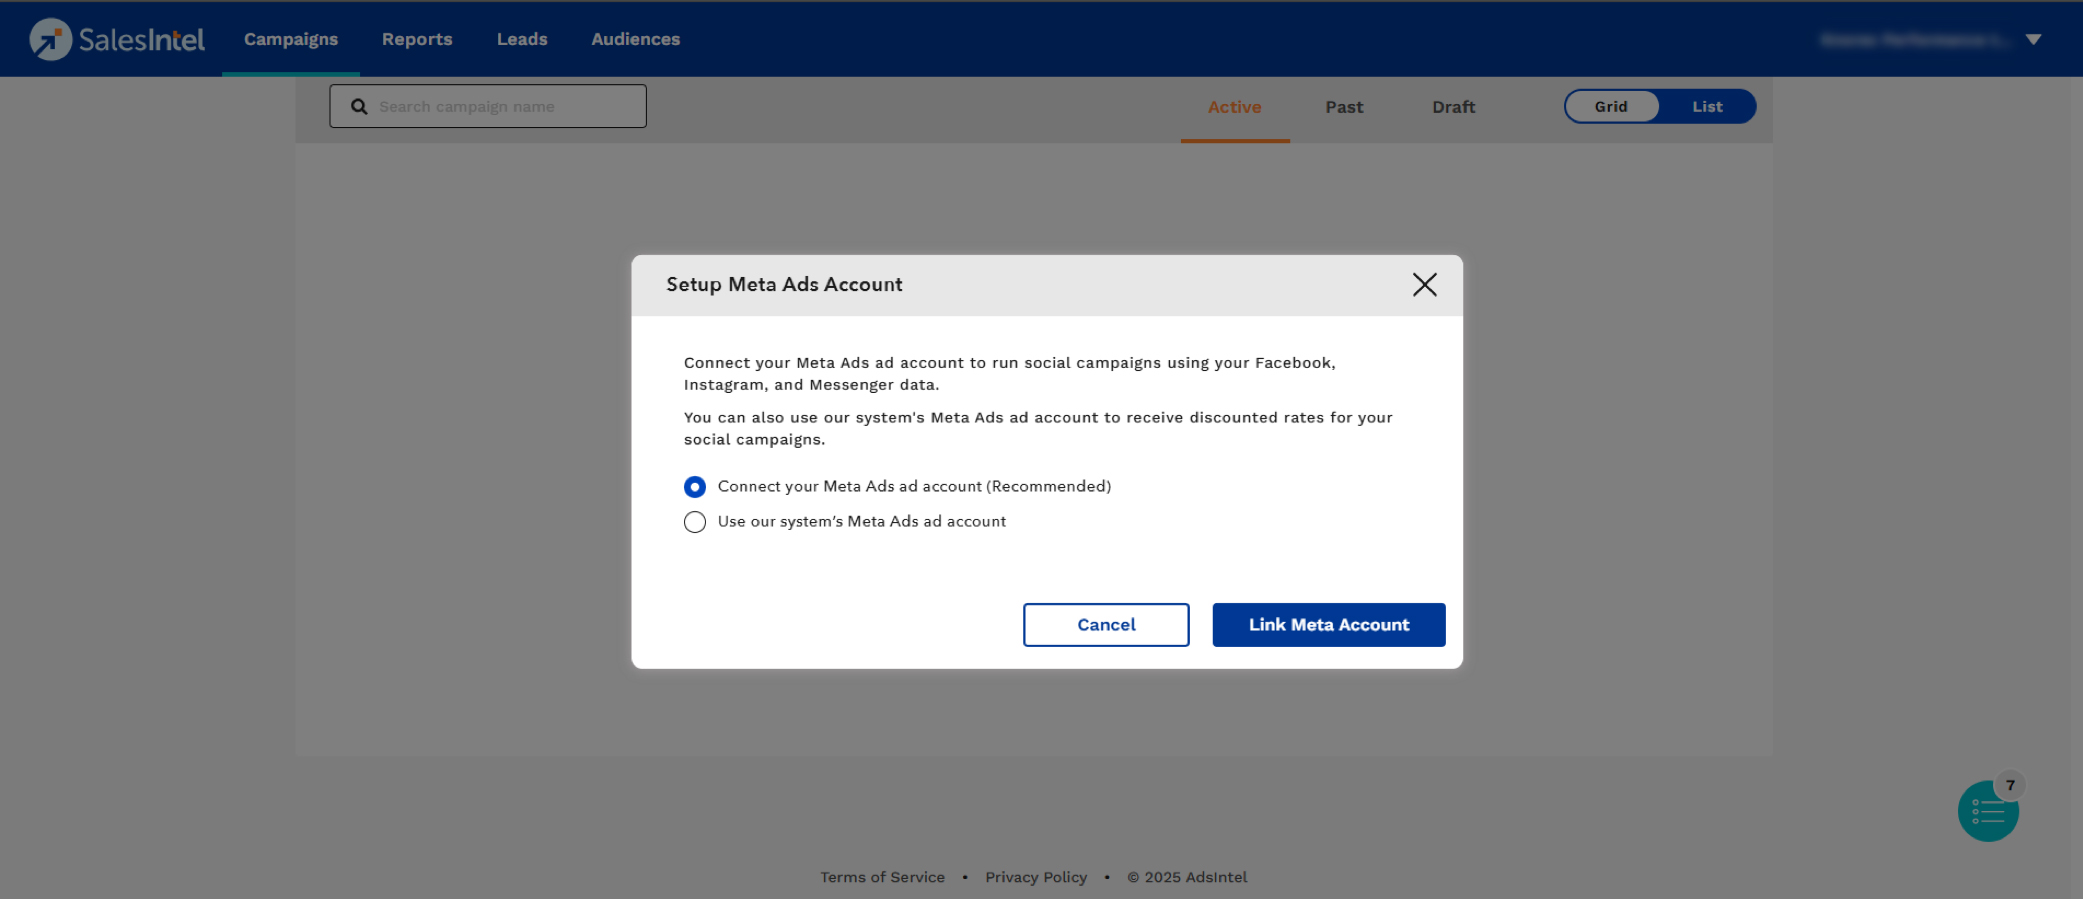Focus the Search campaign name field
Viewport: 2083px width, 899px height.
coord(505,107)
